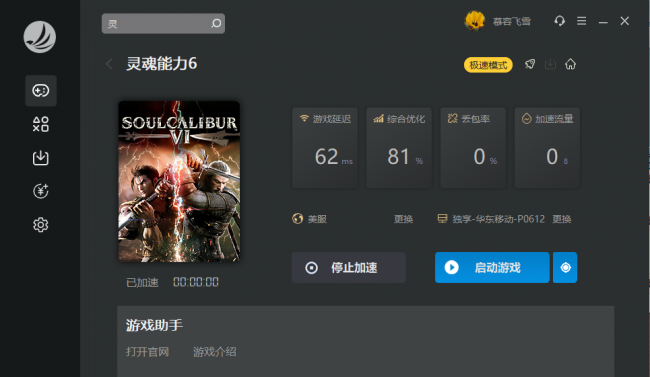Open the game controller sidebar tab

tap(41, 90)
